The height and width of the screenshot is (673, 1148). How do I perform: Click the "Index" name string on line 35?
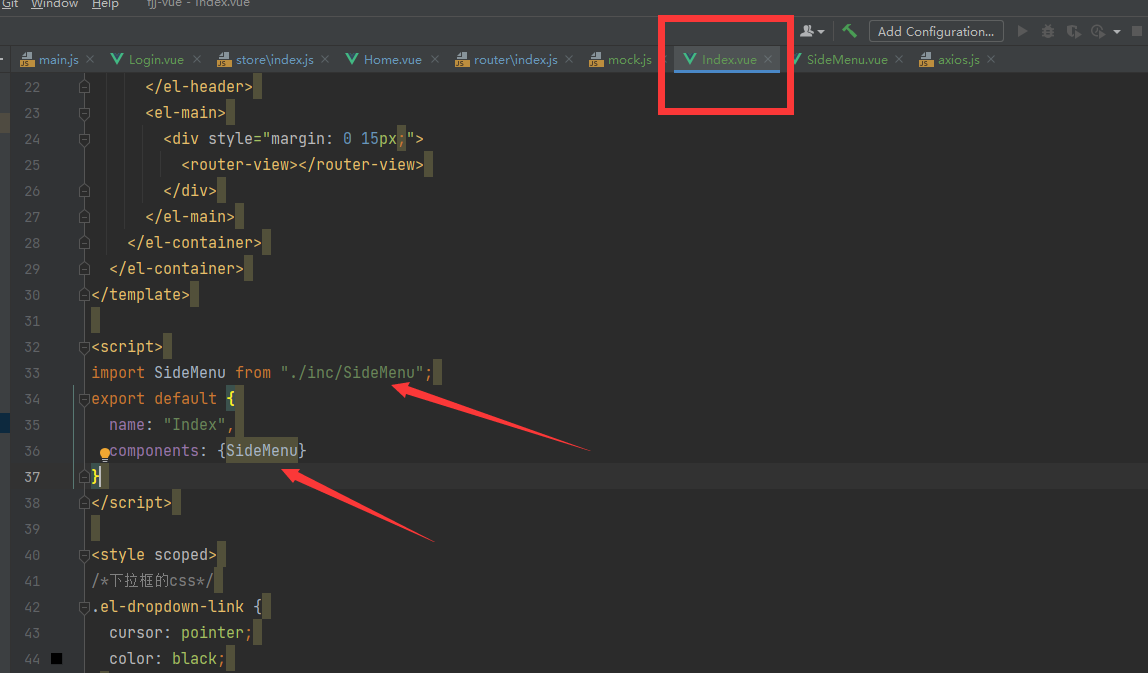click(x=195, y=425)
